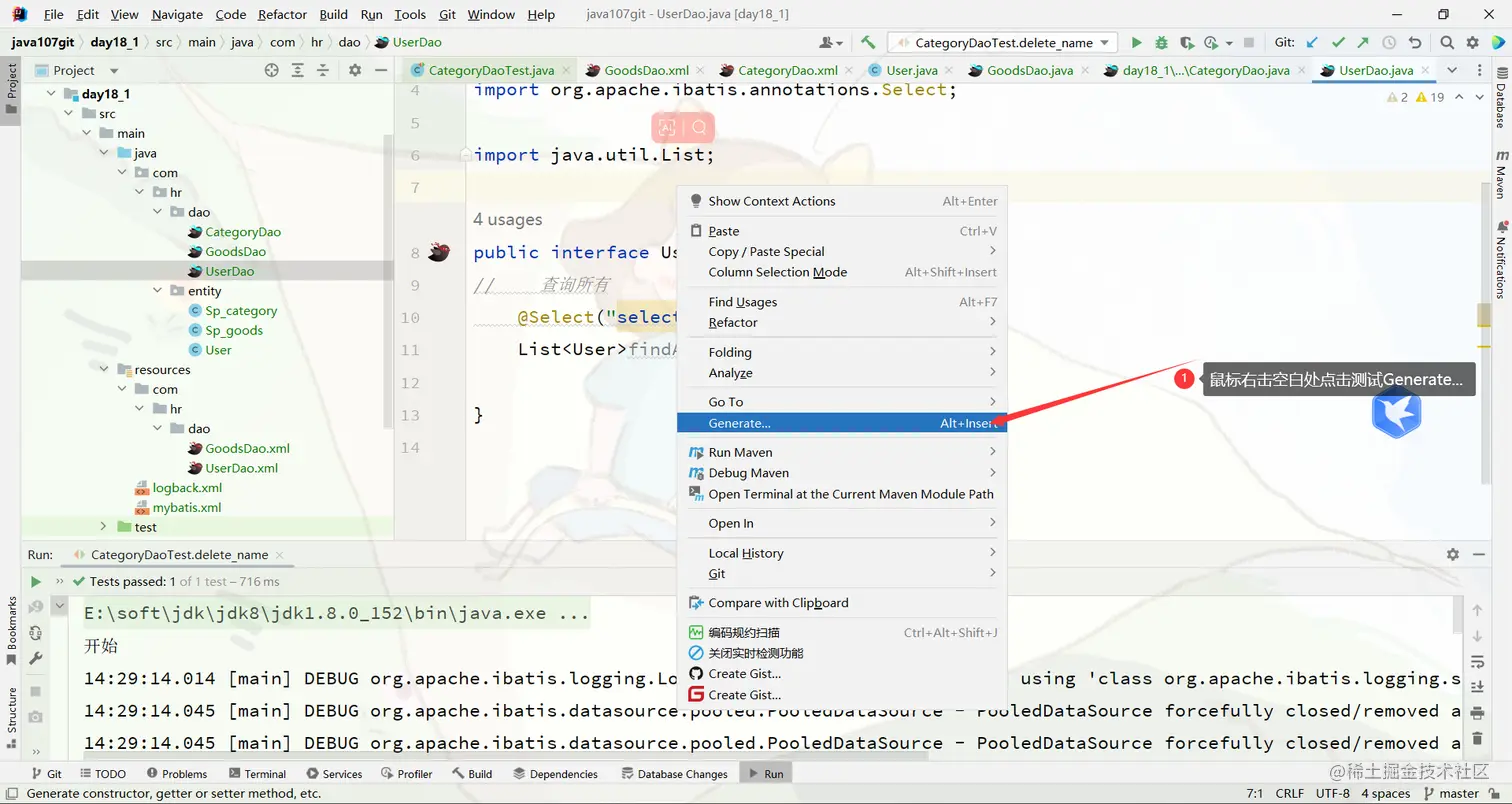This screenshot has width=1512, height=804.
Task: Push commits with the Git green arrow
Action: [x=1363, y=42]
